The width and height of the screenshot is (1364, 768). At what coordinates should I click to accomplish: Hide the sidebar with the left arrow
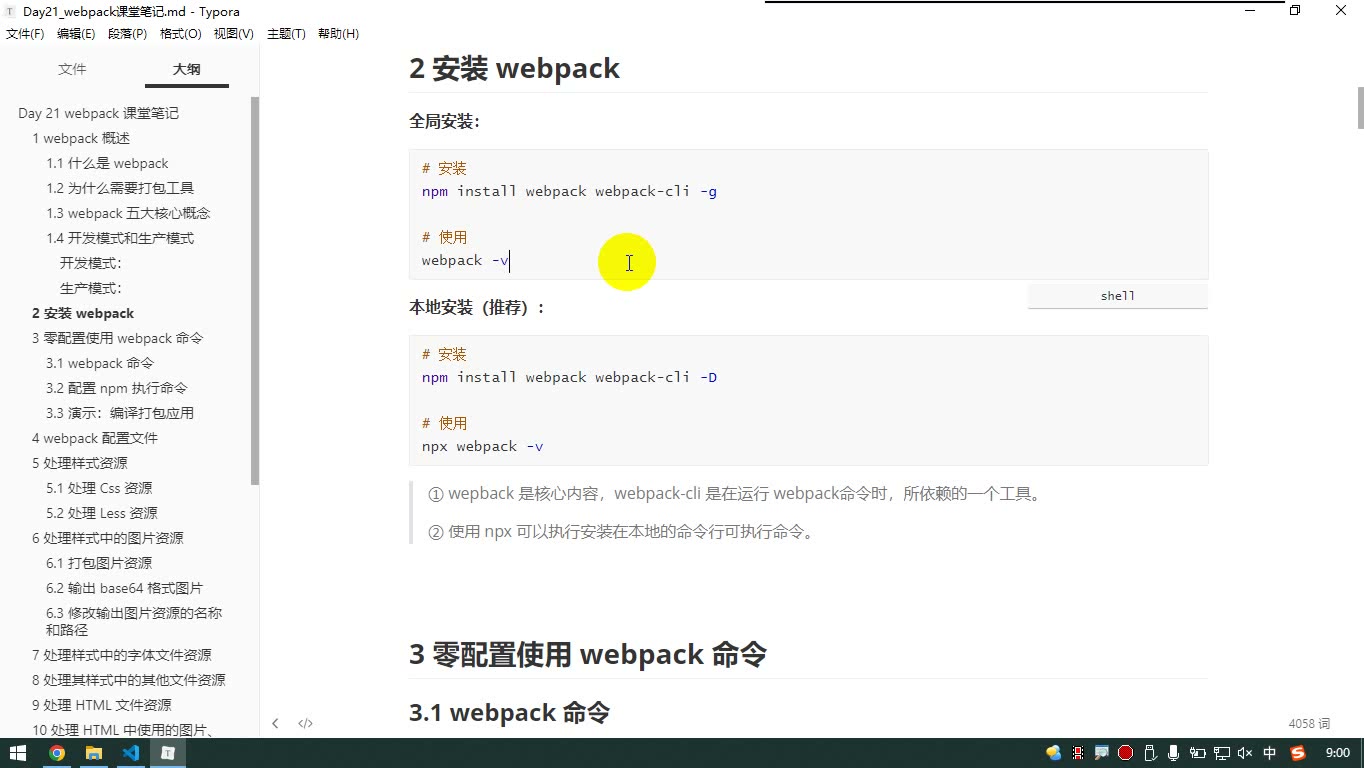(x=275, y=723)
